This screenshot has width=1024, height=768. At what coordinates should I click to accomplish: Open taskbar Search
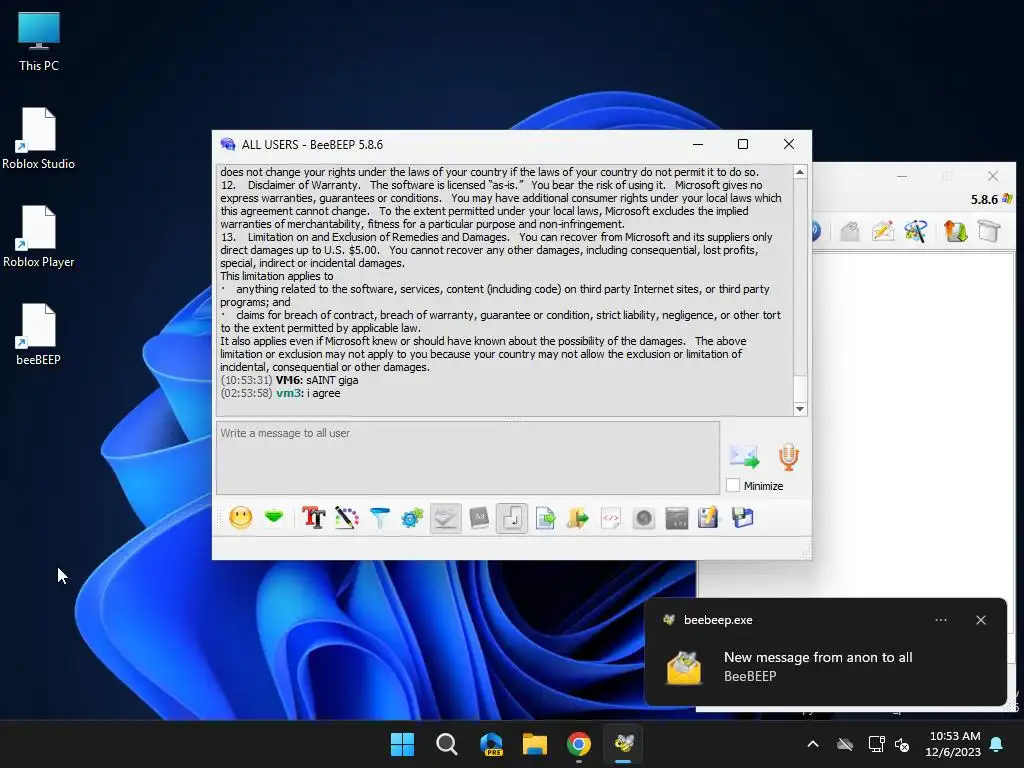(x=447, y=744)
